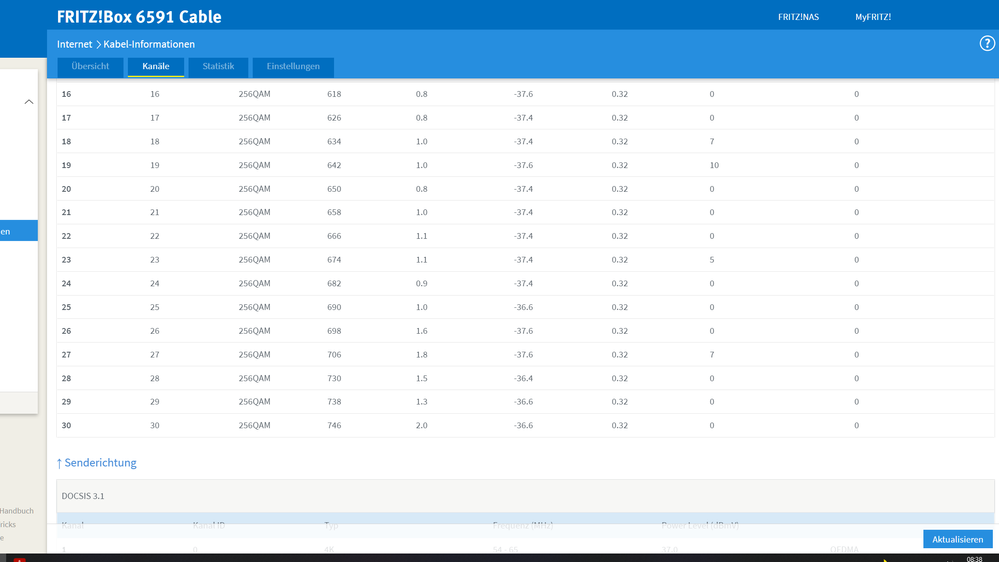Click channel 19 frequency 642 cell

(334, 165)
